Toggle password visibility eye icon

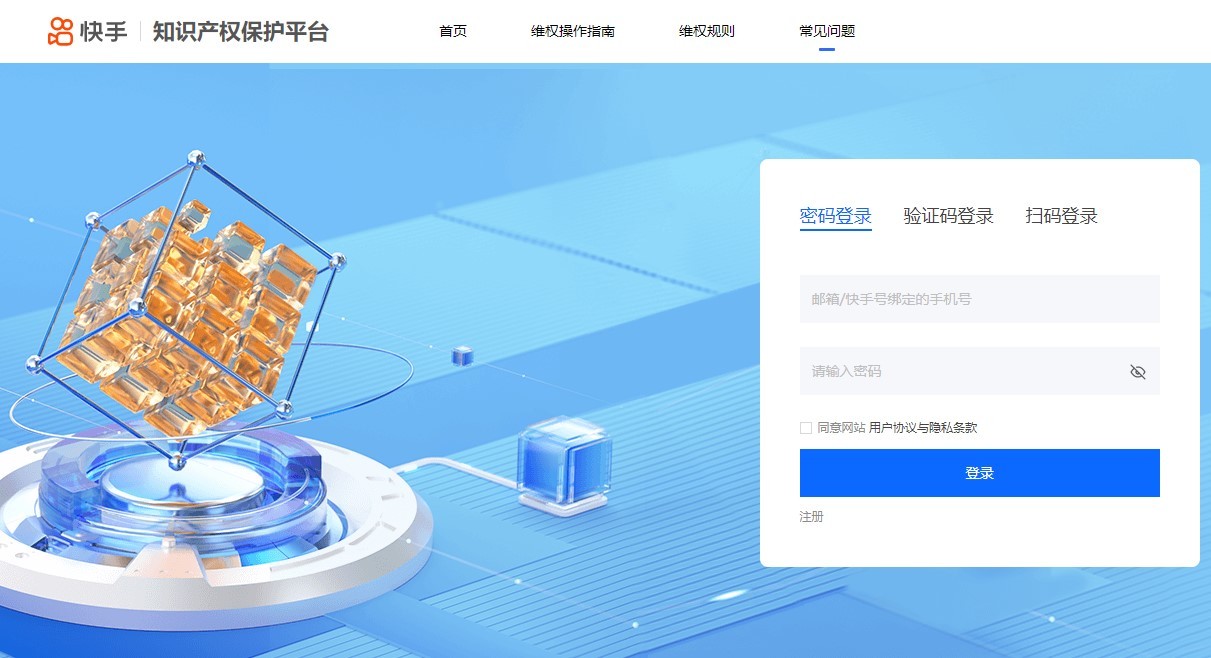click(1137, 372)
